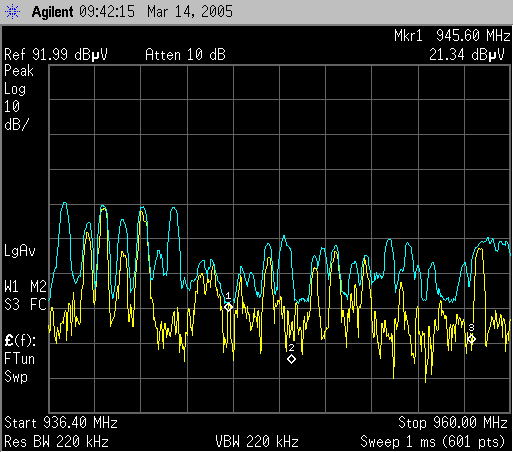The height and width of the screenshot is (452, 513).
Task: Click the Log scale type label
Action: coord(15,89)
